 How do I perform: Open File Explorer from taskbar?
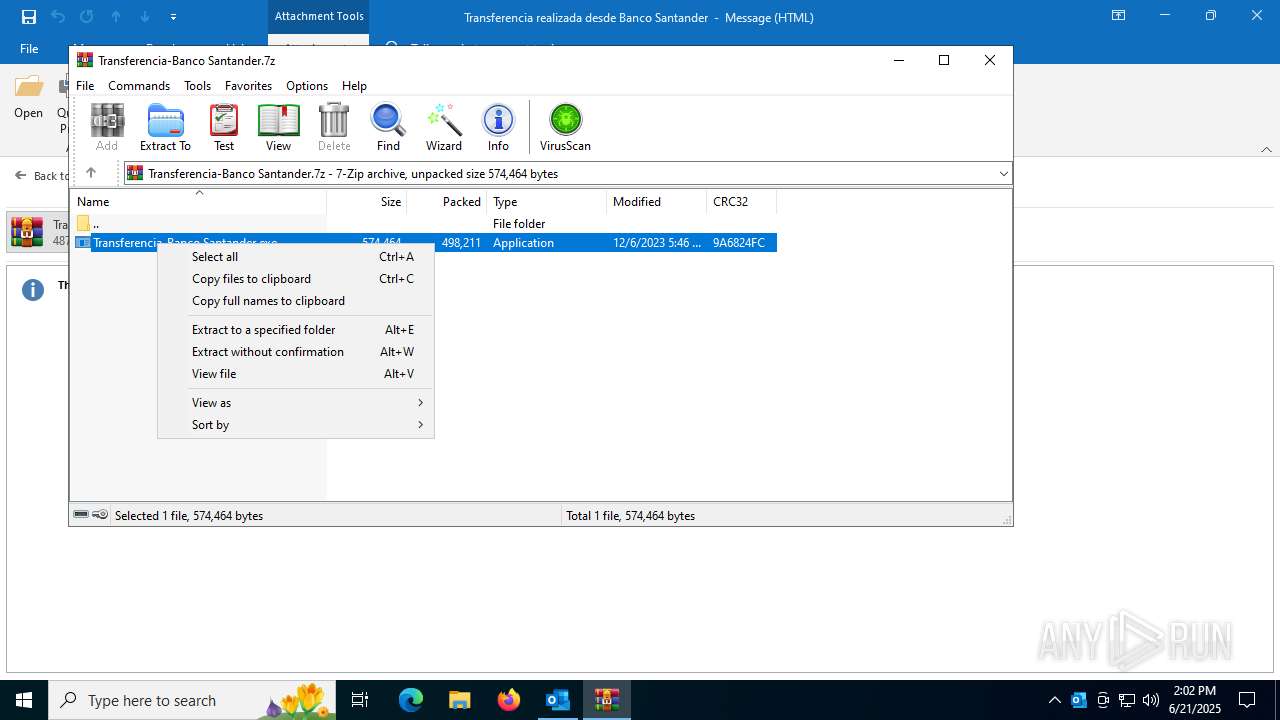tap(459, 700)
